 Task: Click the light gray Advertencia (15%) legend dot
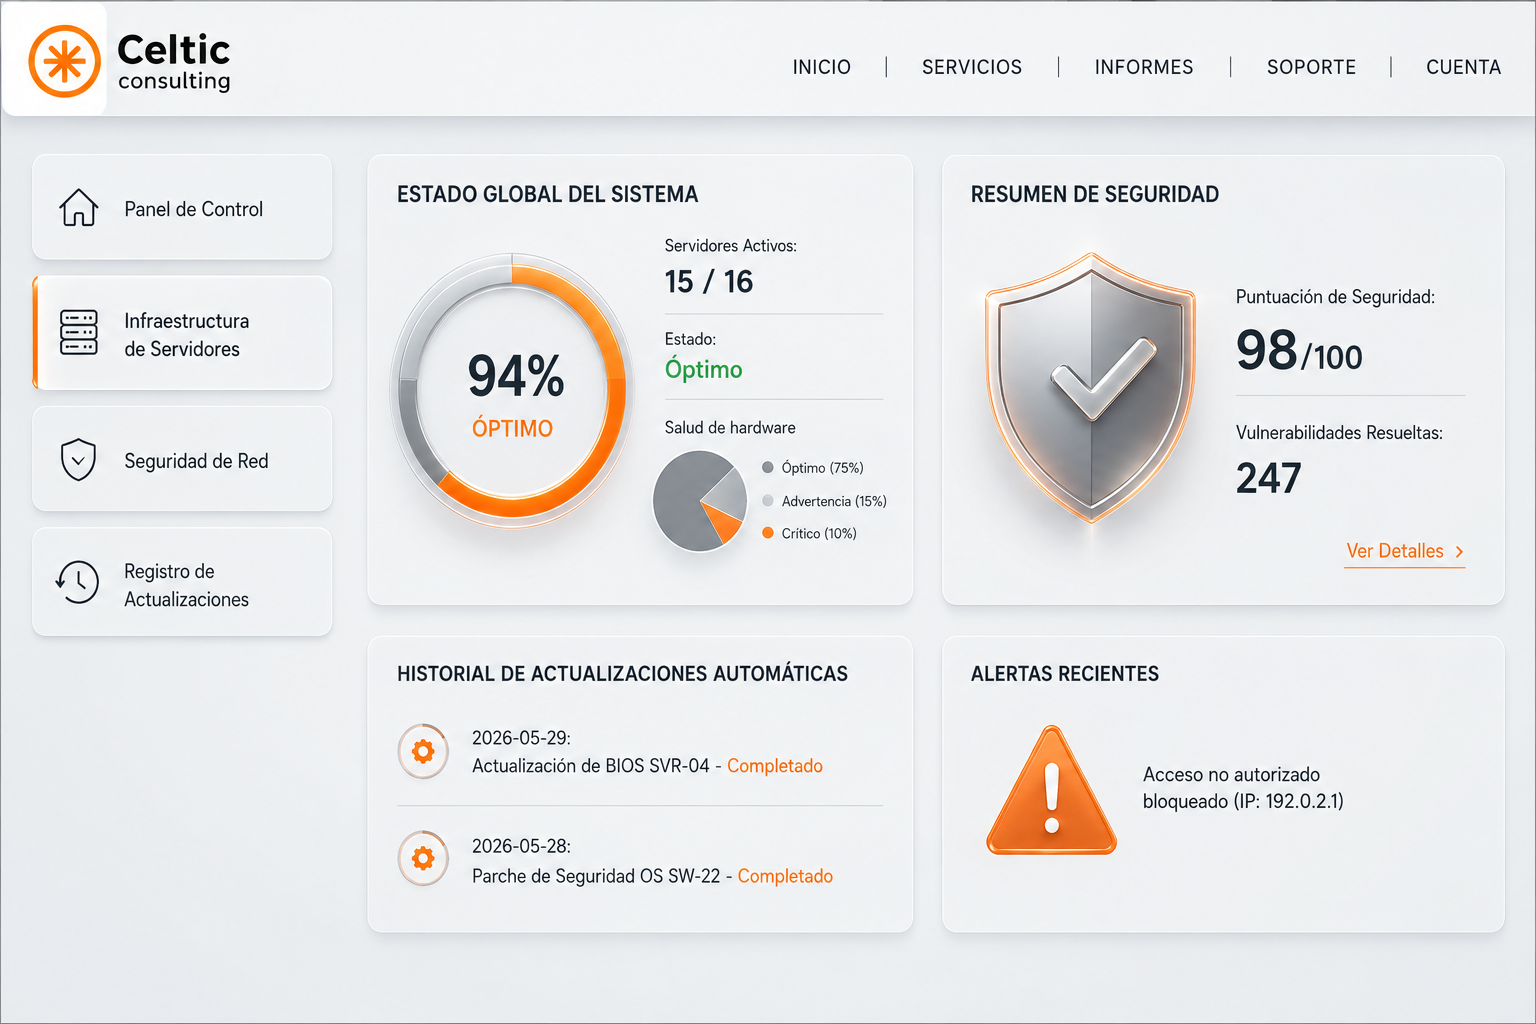768,501
